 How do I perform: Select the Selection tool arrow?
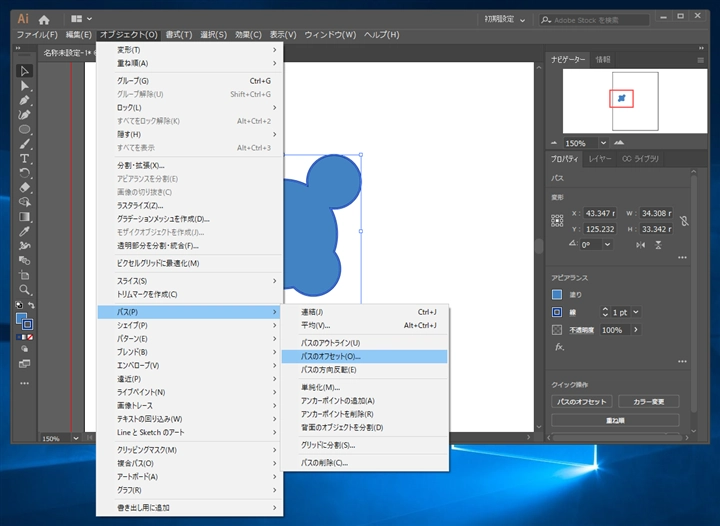24,71
